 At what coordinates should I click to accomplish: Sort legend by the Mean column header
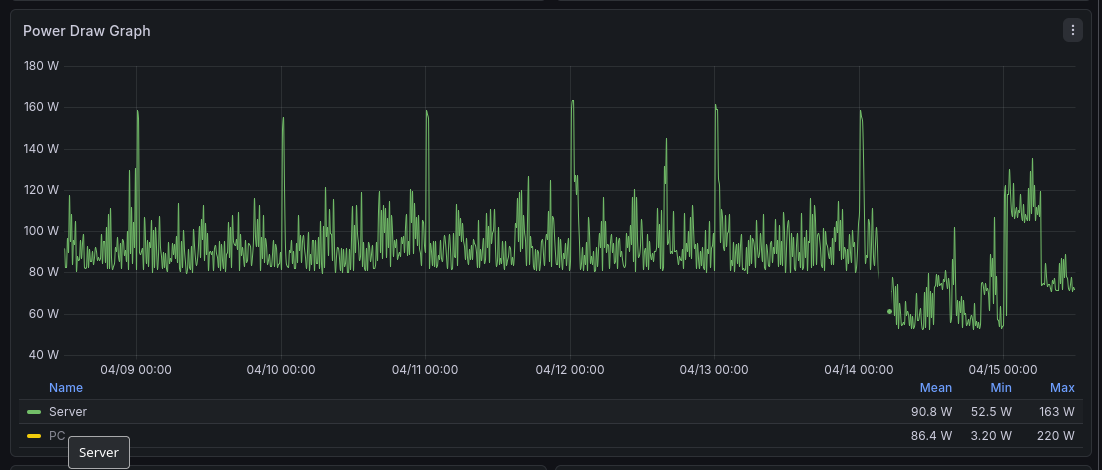tap(936, 388)
